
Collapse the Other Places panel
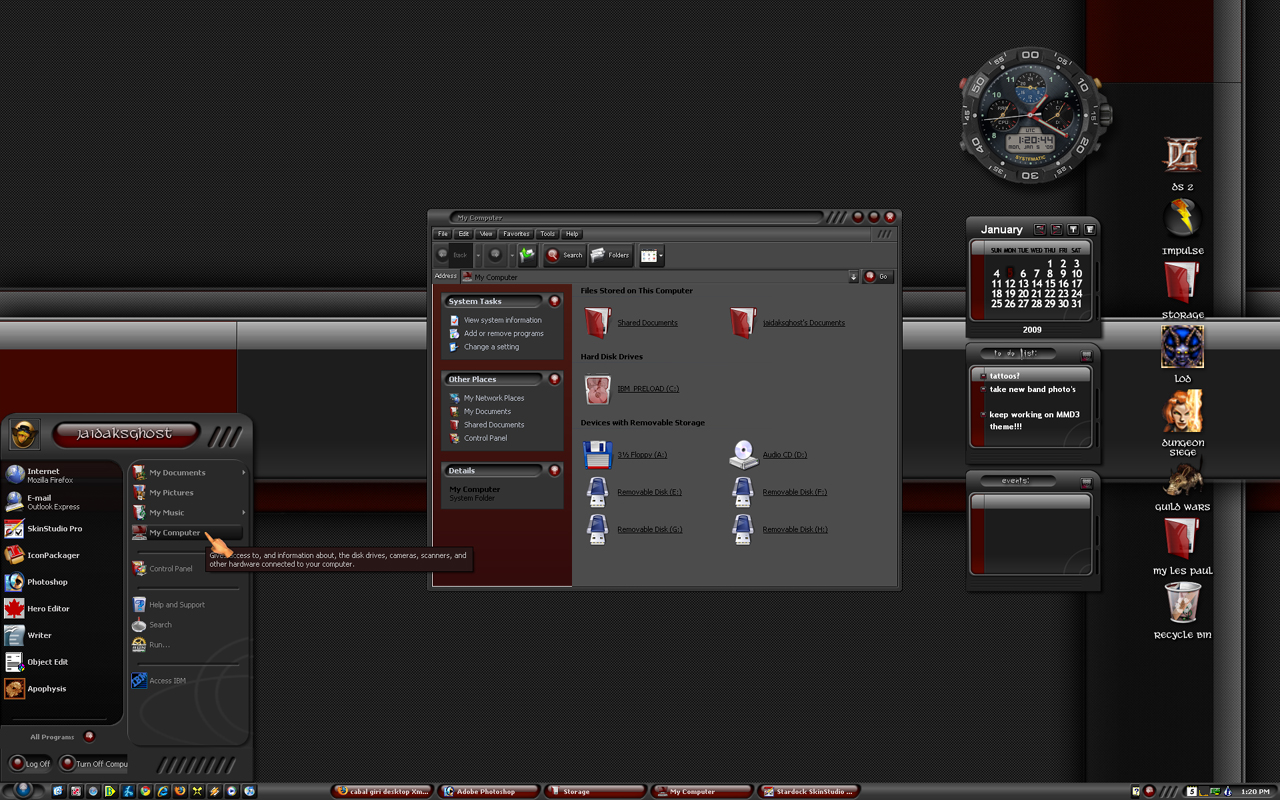click(x=554, y=379)
